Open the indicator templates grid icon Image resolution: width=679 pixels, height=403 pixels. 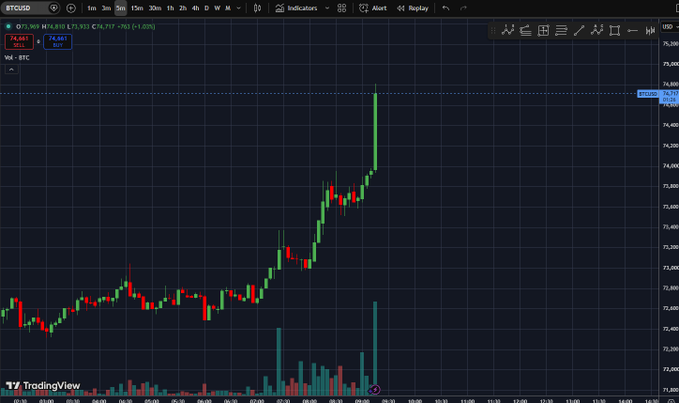coord(342,8)
